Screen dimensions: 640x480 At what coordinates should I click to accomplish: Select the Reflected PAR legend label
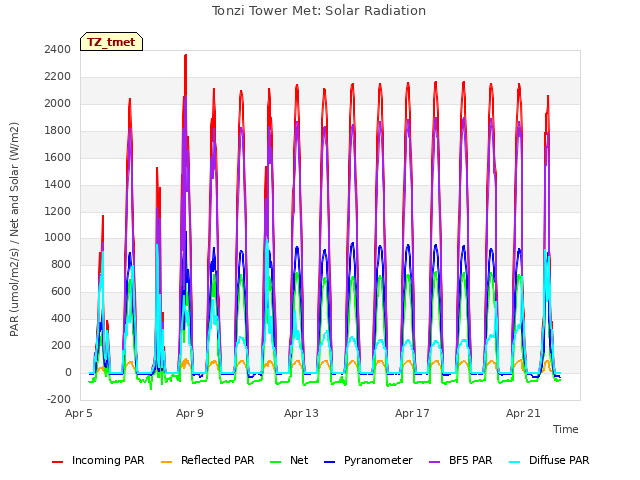click(x=218, y=460)
